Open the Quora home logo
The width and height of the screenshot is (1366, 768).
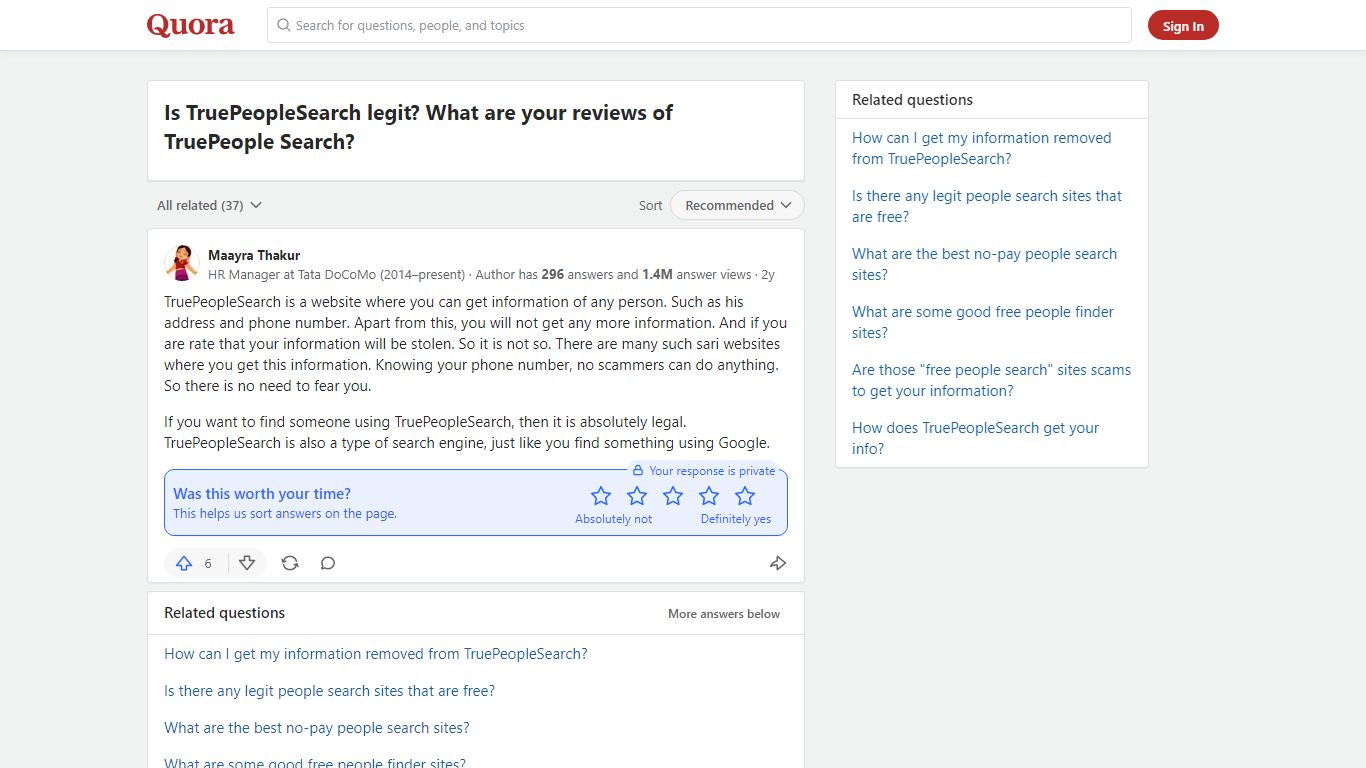(190, 25)
